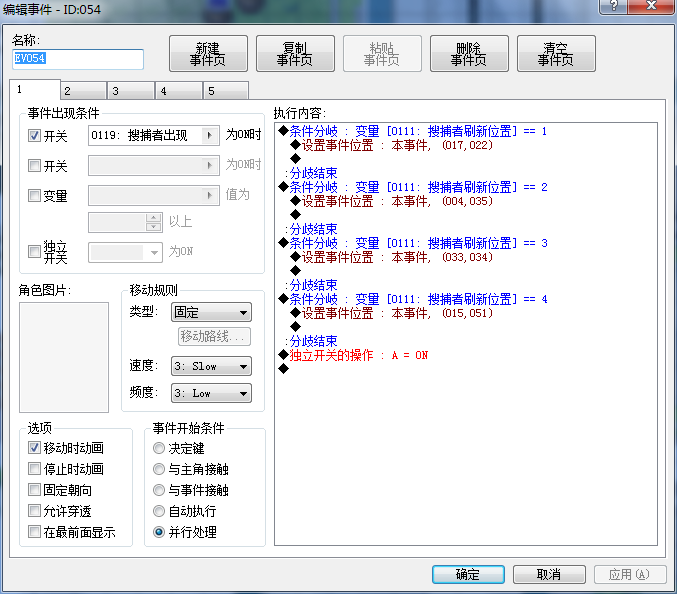Select the last empty diamond command line
This screenshot has width=677, height=594.
[284, 369]
